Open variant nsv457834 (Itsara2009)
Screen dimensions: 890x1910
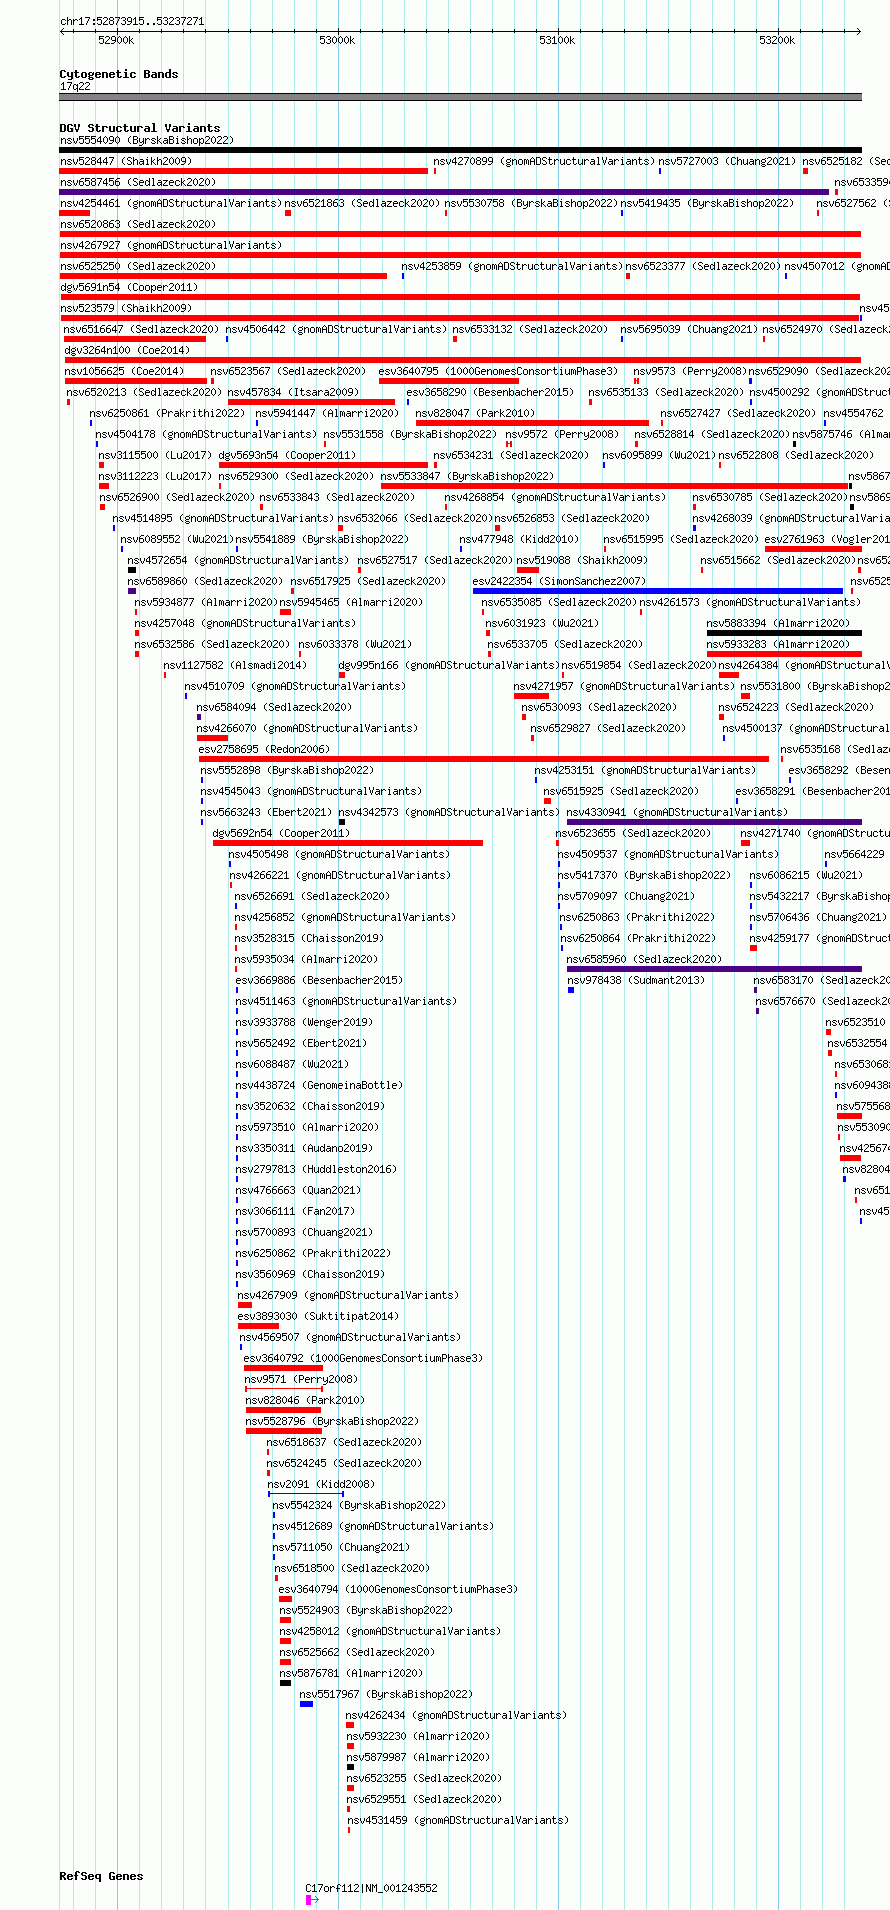[293, 392]
